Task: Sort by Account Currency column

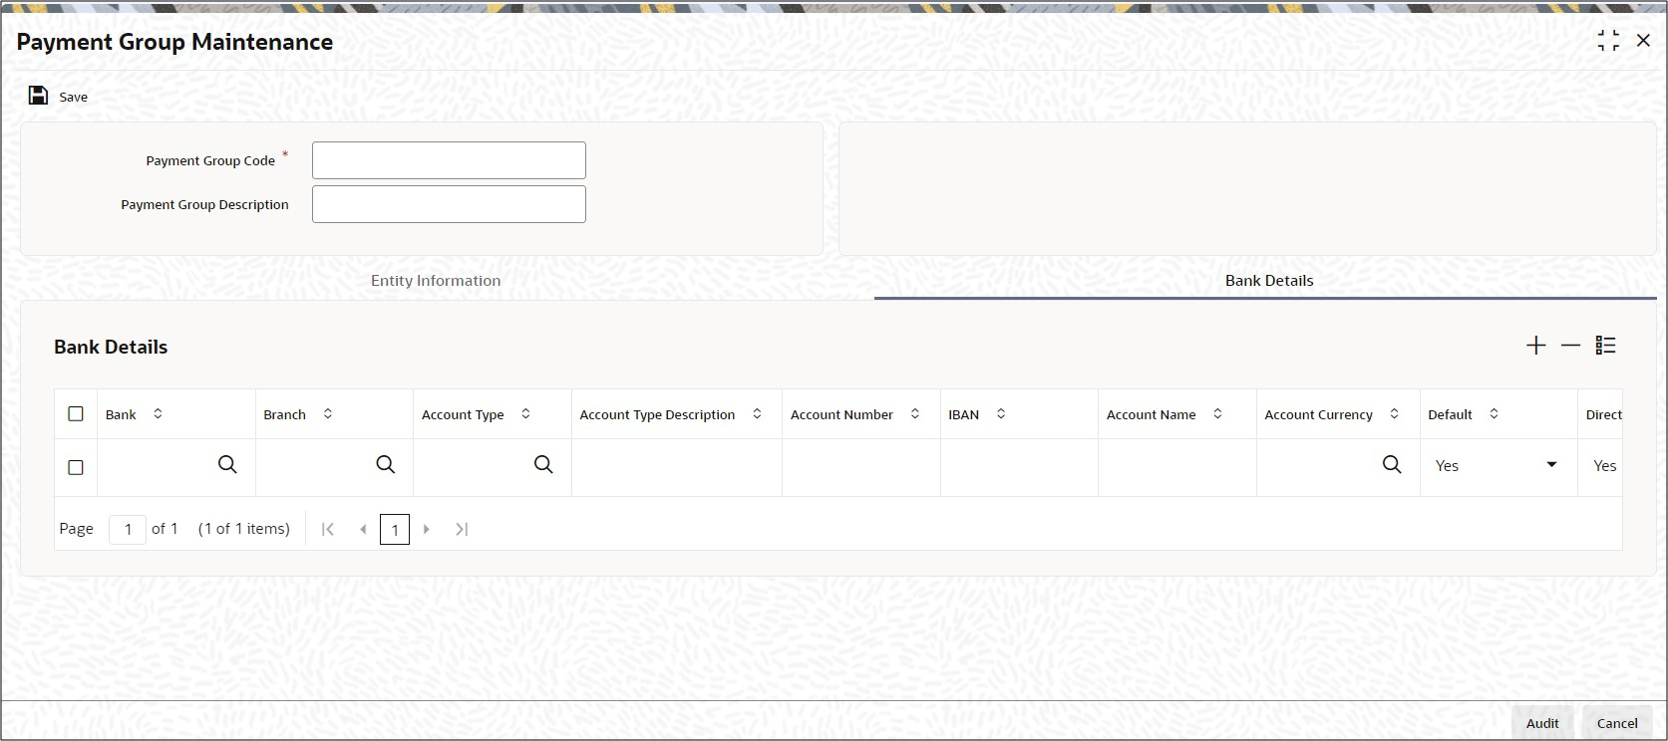Action: pos(1395,414)
